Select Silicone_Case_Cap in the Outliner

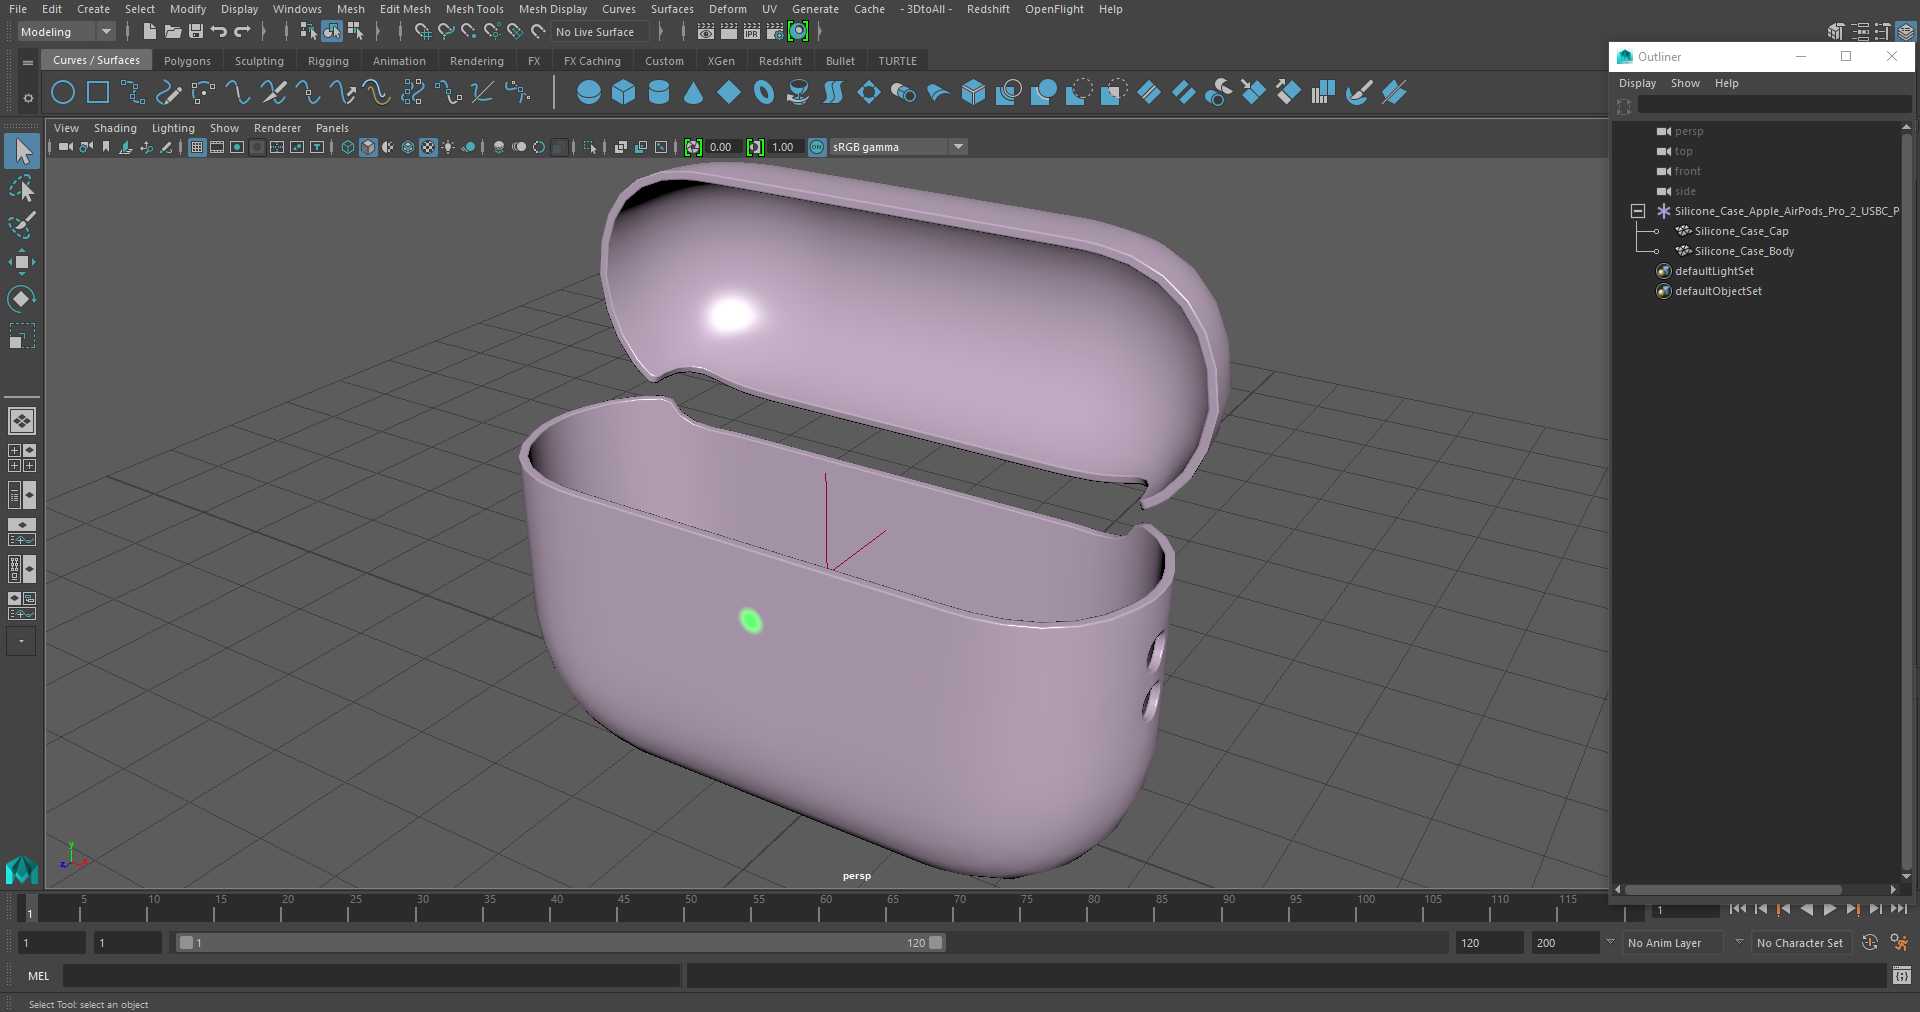coord(1741,231)
